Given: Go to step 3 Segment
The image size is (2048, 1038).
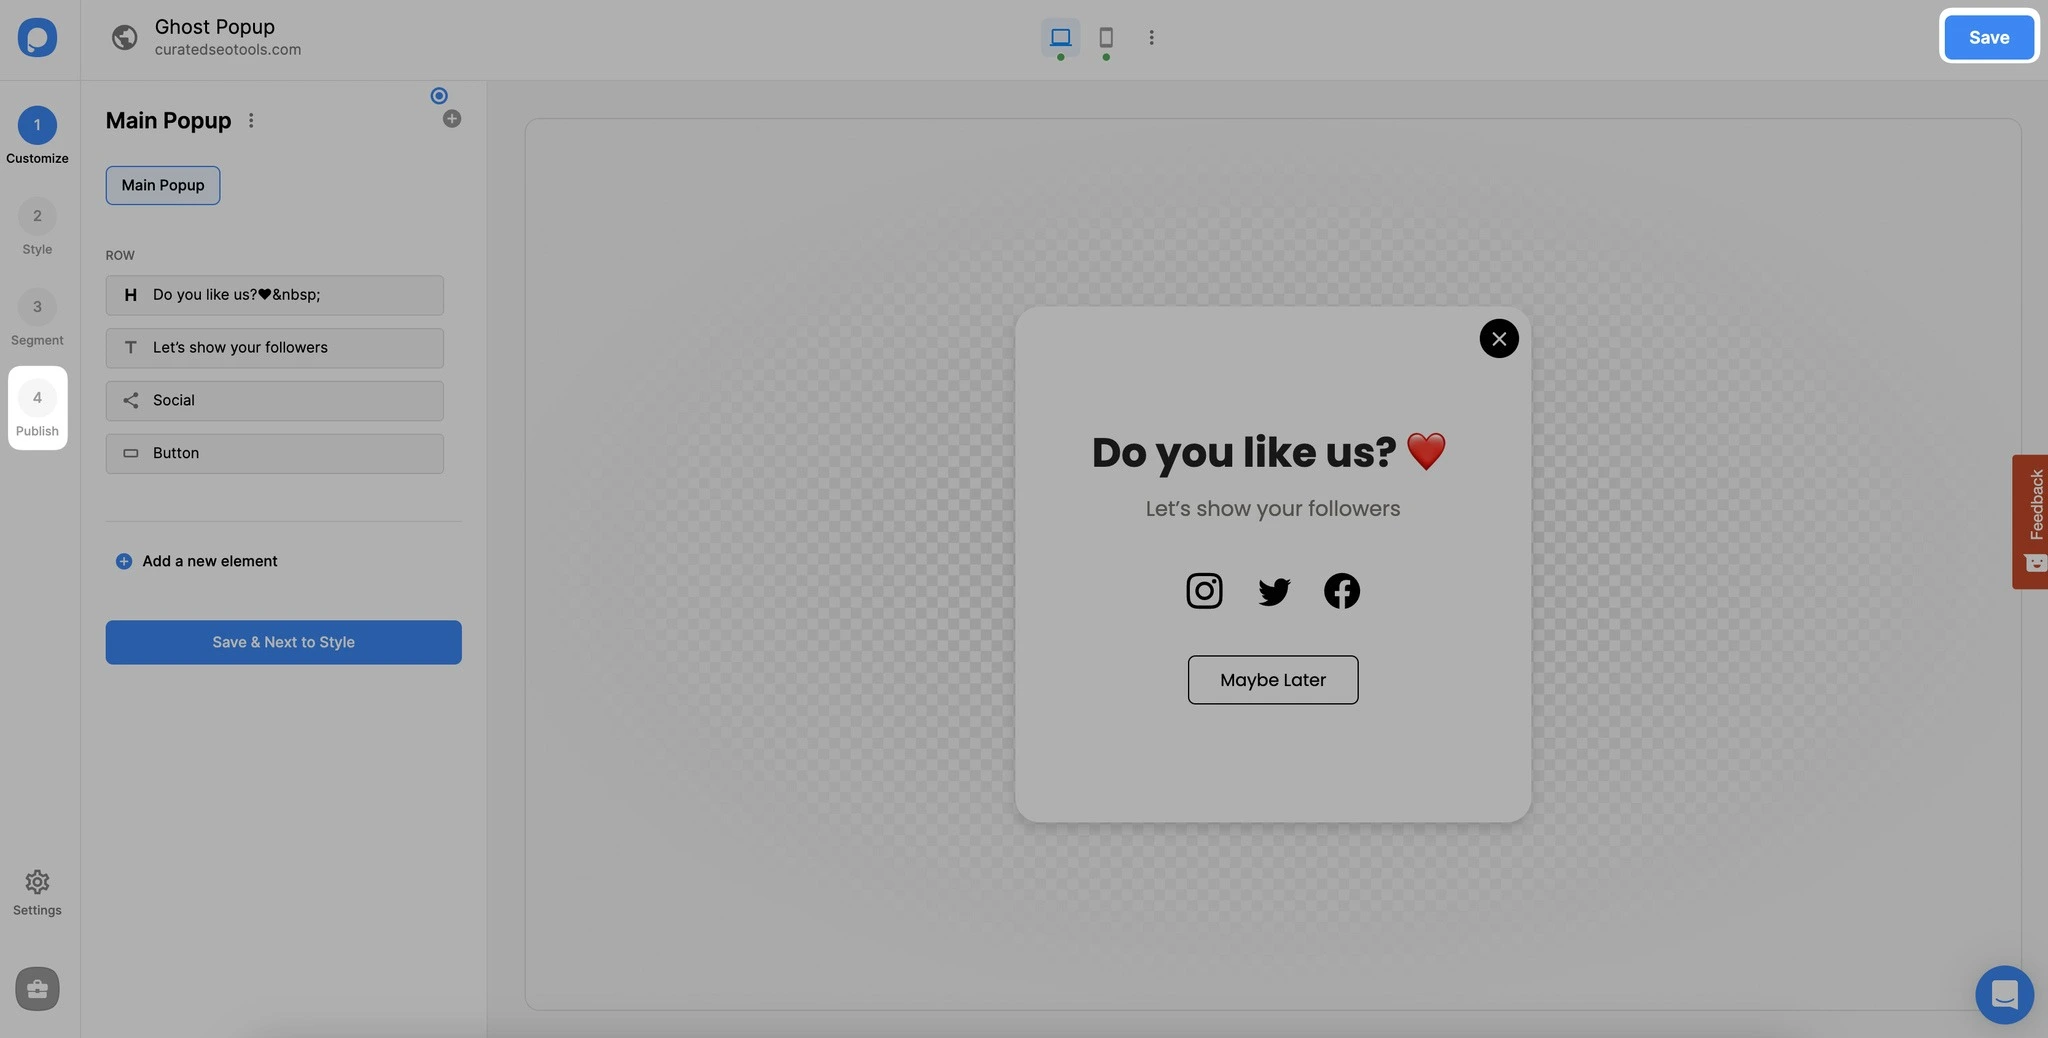Looking at the screenshot, I should (37, 318).
